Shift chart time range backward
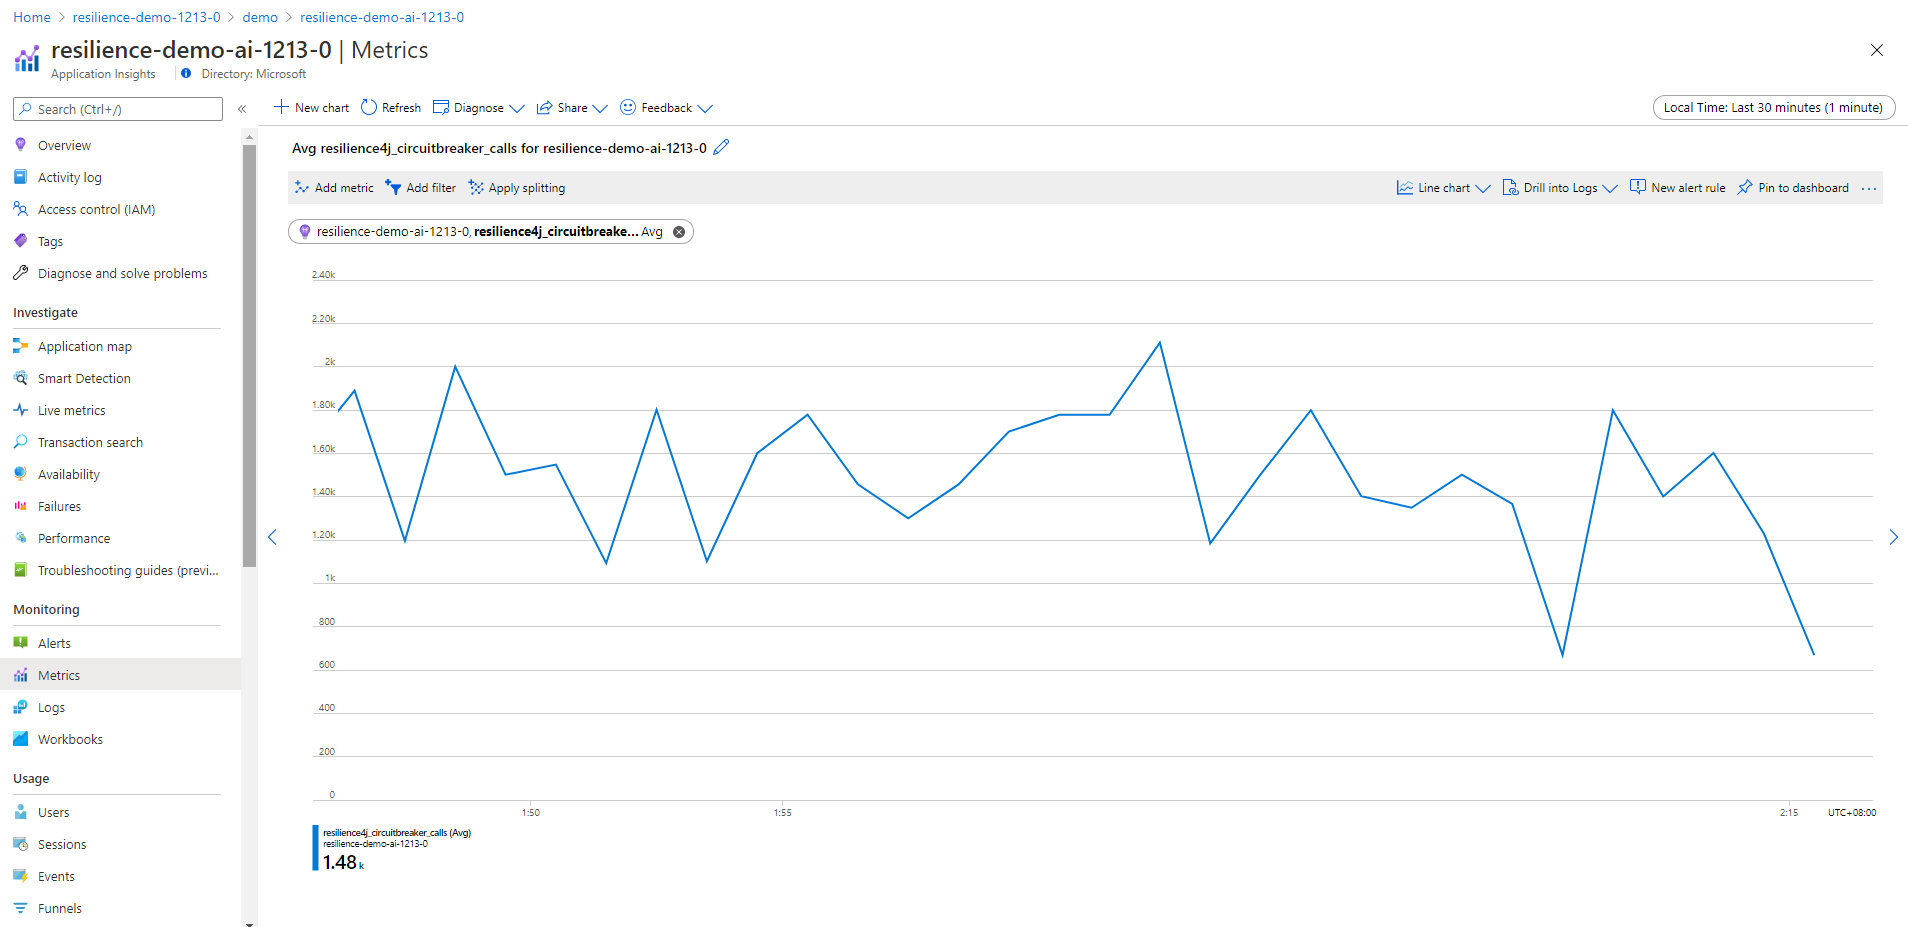1908x927 pixels. click(x=272, y=537)
